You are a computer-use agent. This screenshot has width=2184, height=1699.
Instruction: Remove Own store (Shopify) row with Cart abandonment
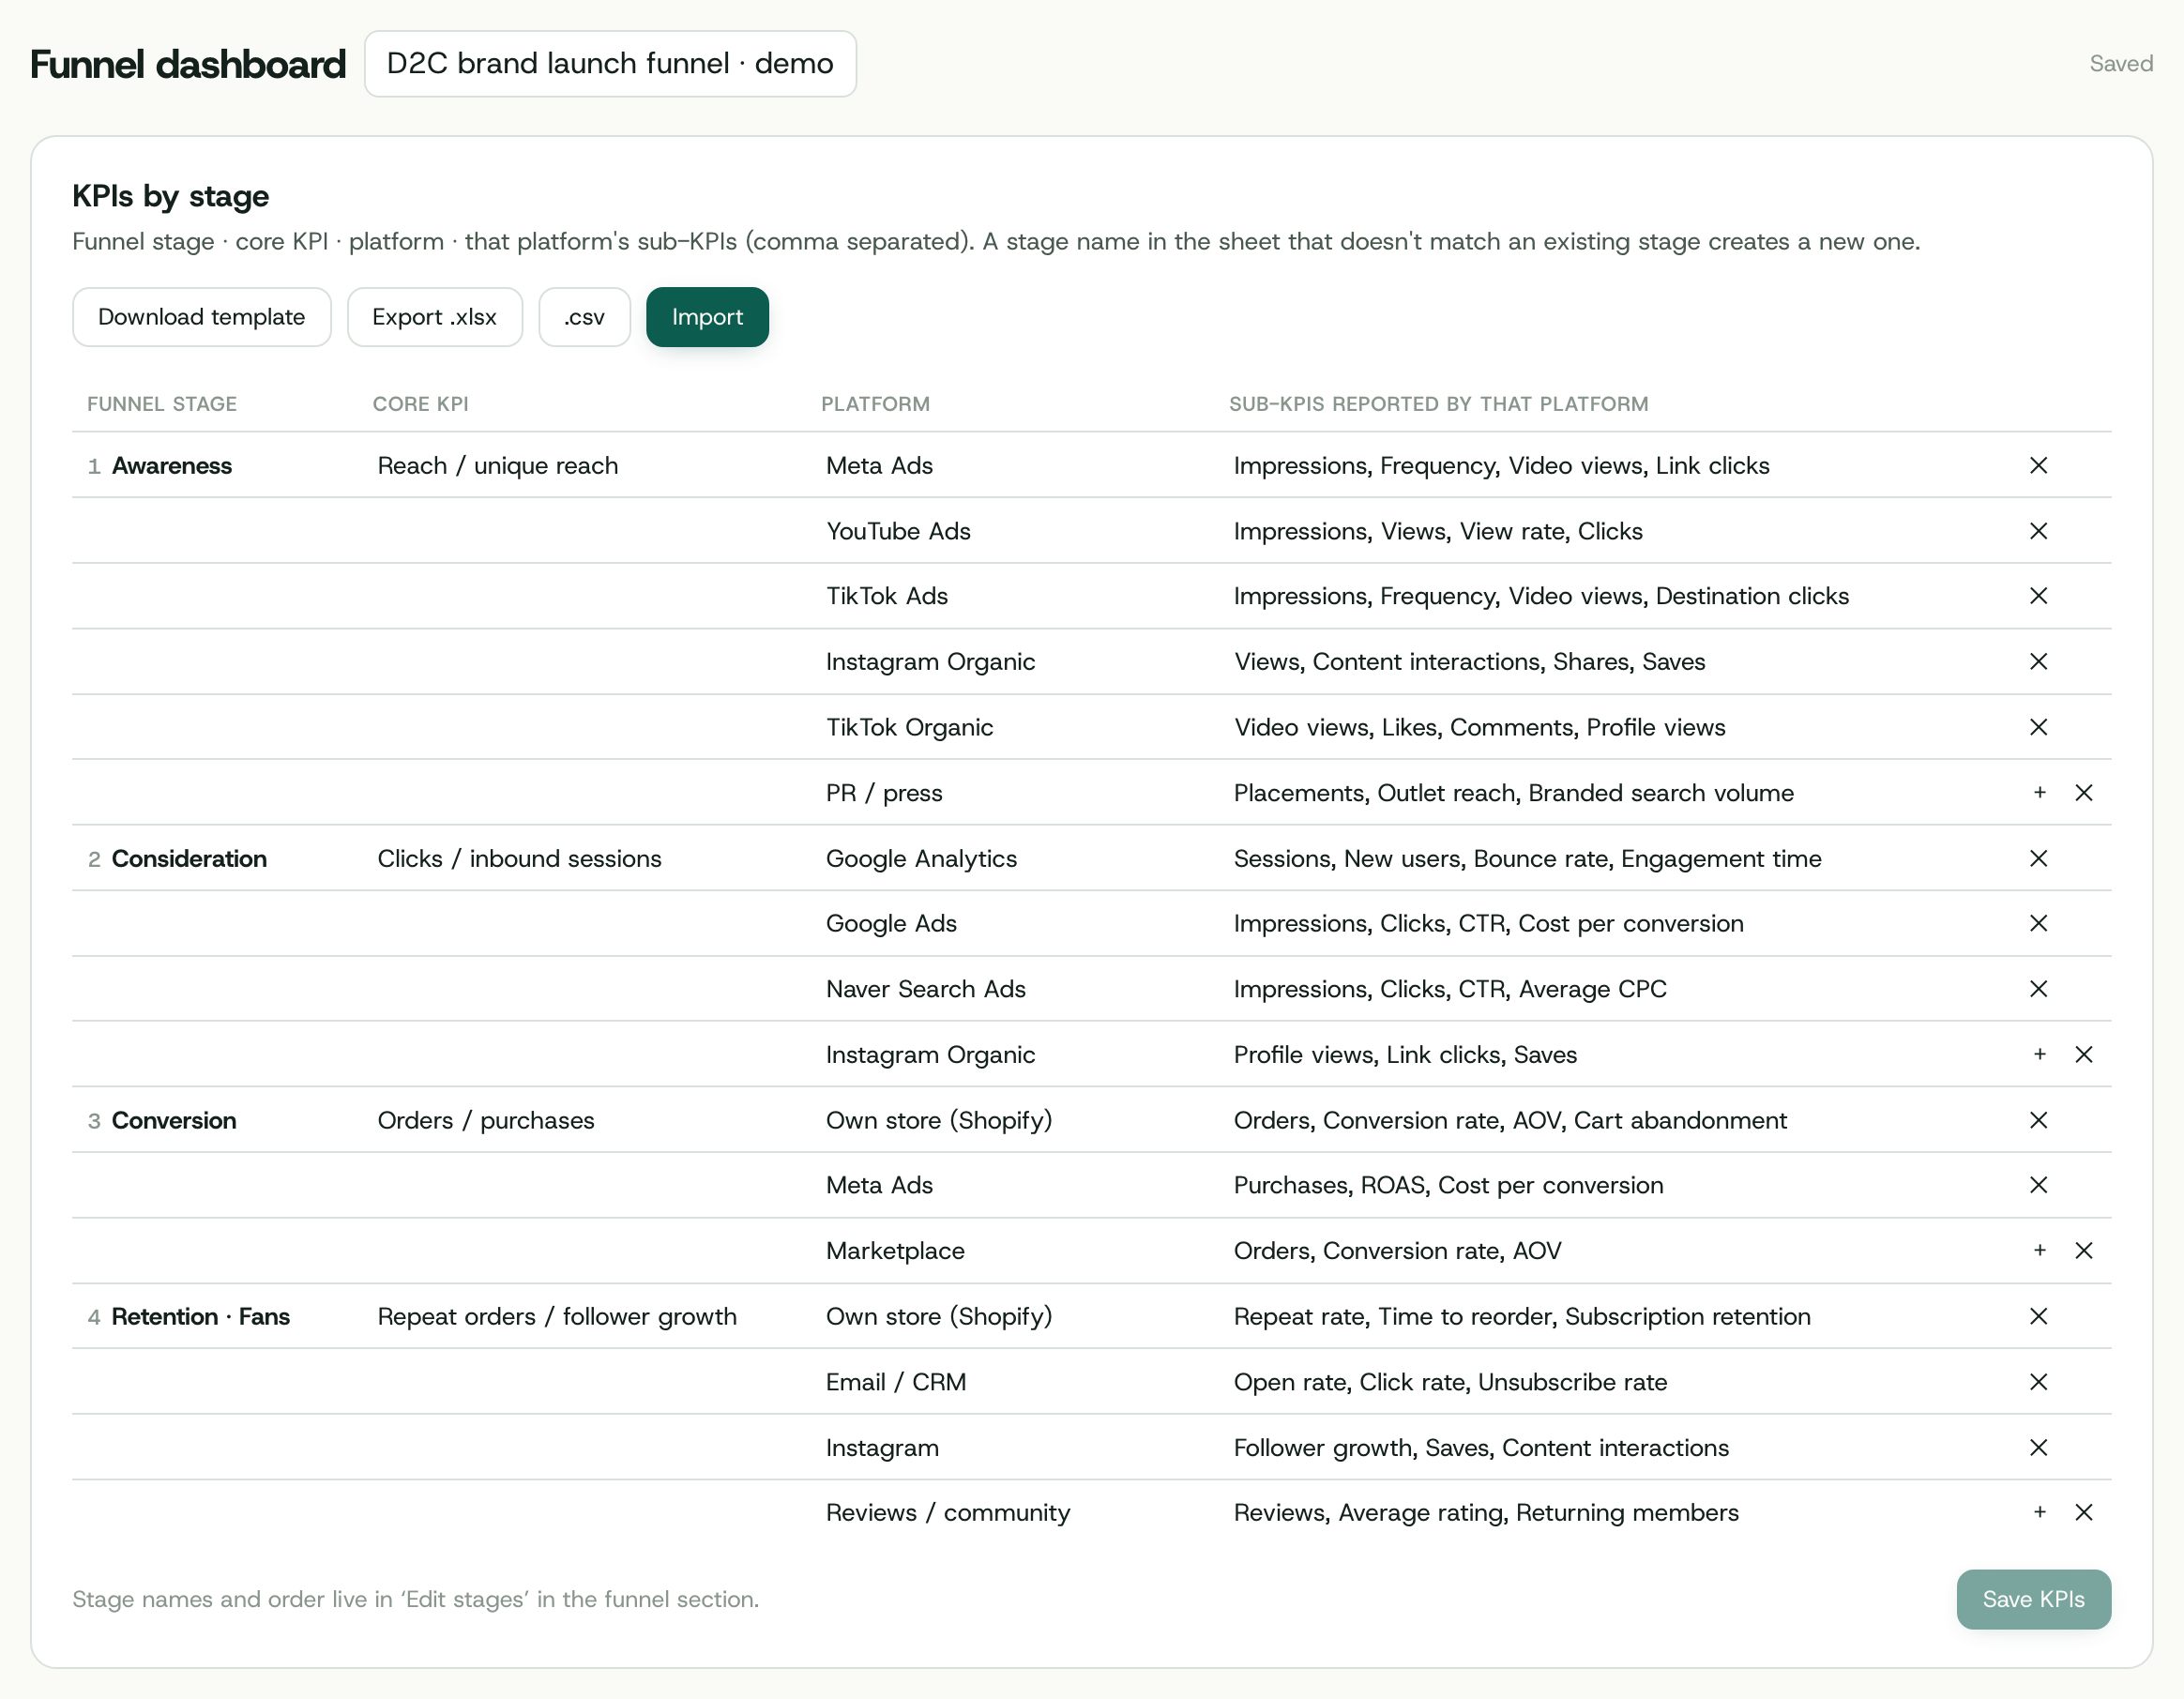(x=2038, y=1120)
